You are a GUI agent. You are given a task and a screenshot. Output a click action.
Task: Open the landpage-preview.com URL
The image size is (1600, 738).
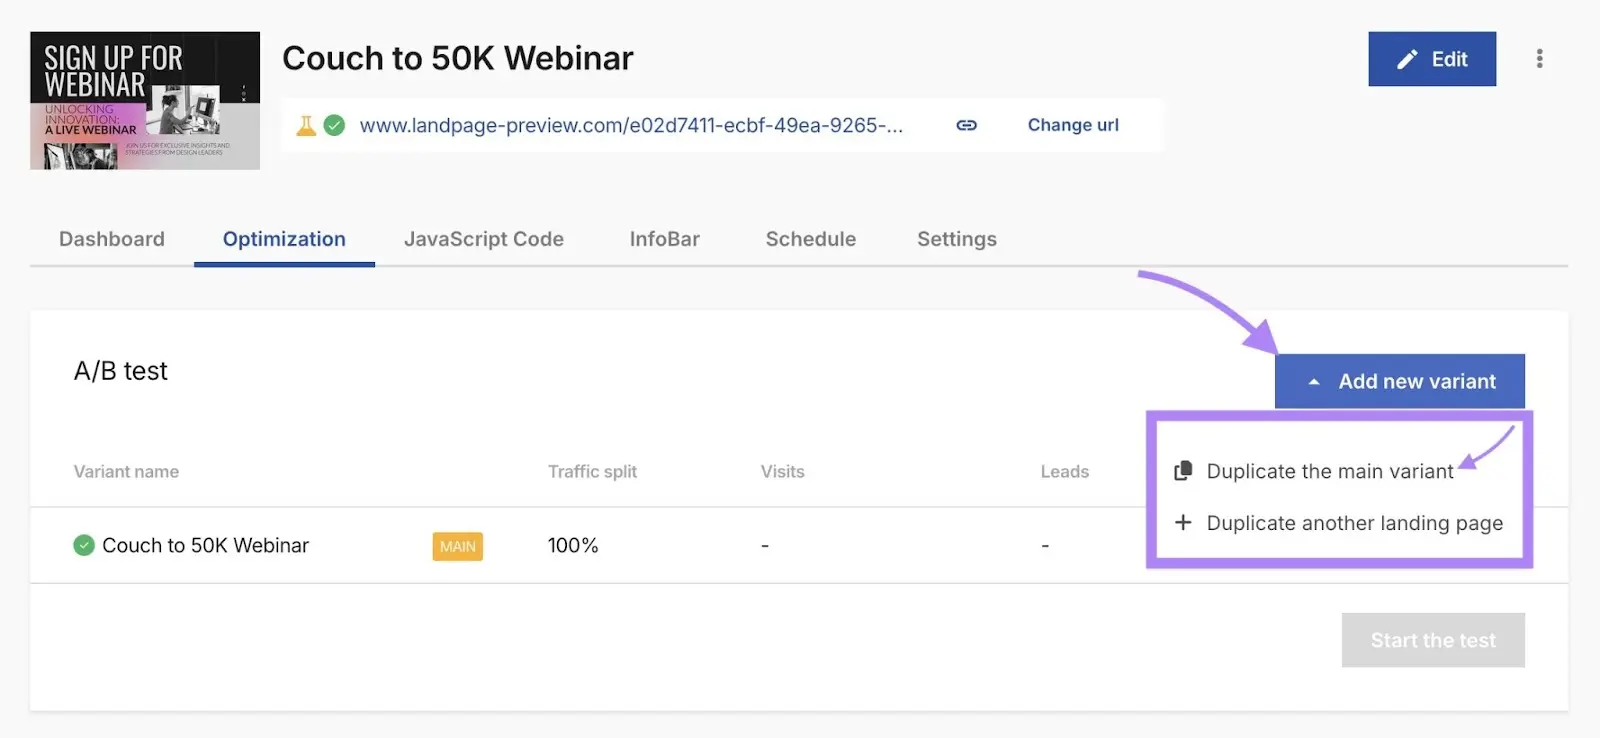coord(631,125)
